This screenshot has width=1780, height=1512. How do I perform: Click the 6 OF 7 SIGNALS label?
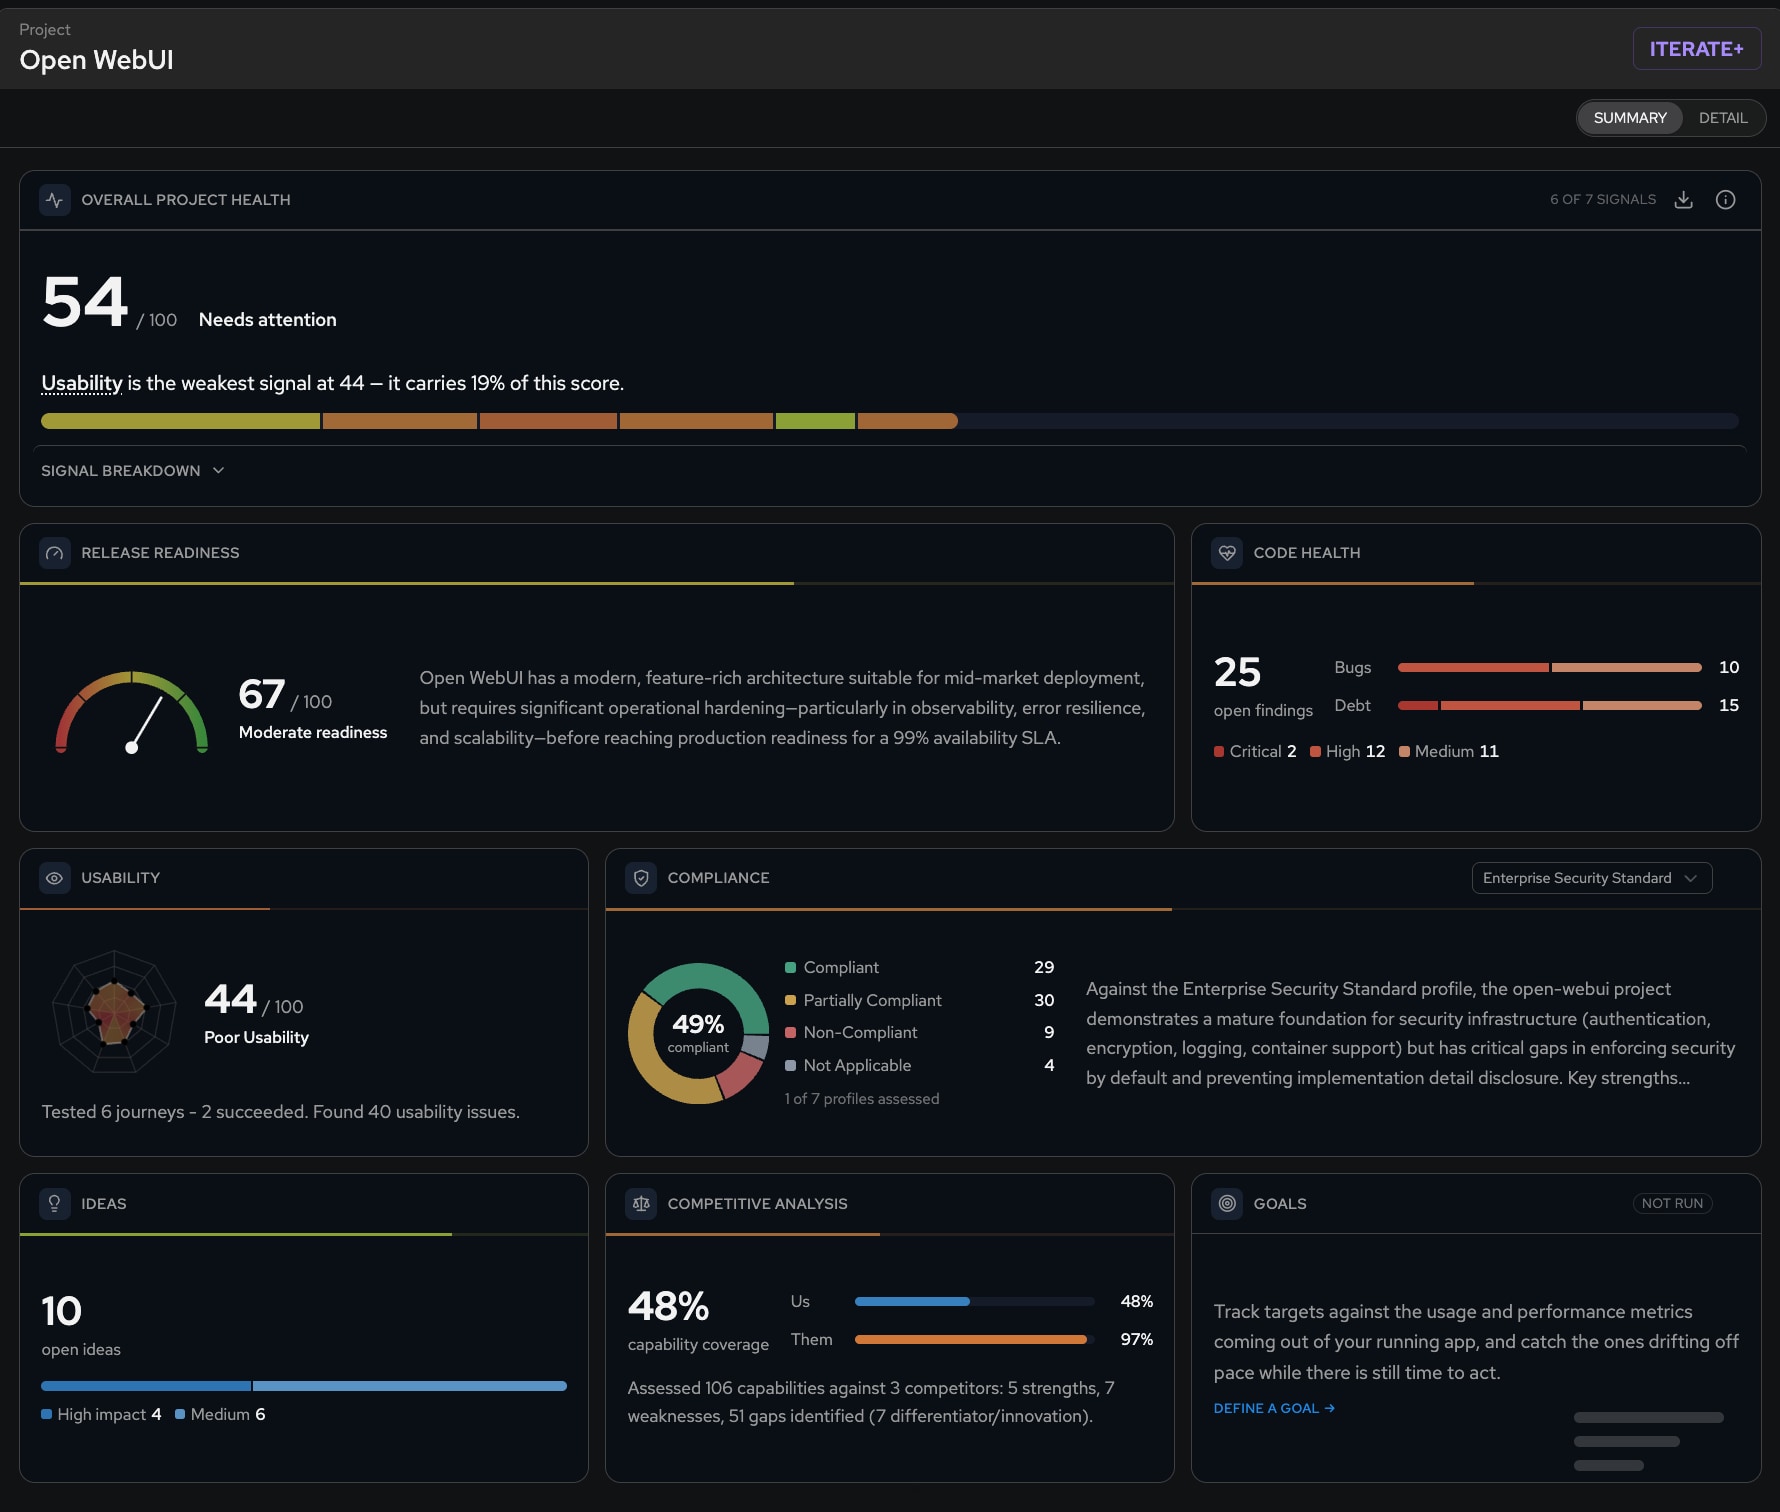point(1603,200)
